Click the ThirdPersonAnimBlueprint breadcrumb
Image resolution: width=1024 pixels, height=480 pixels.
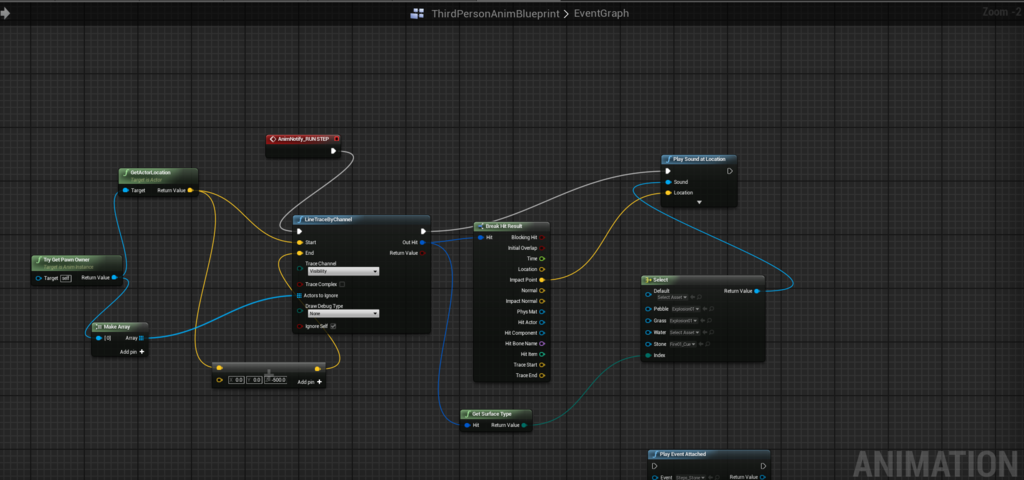(x=495, y=13)
